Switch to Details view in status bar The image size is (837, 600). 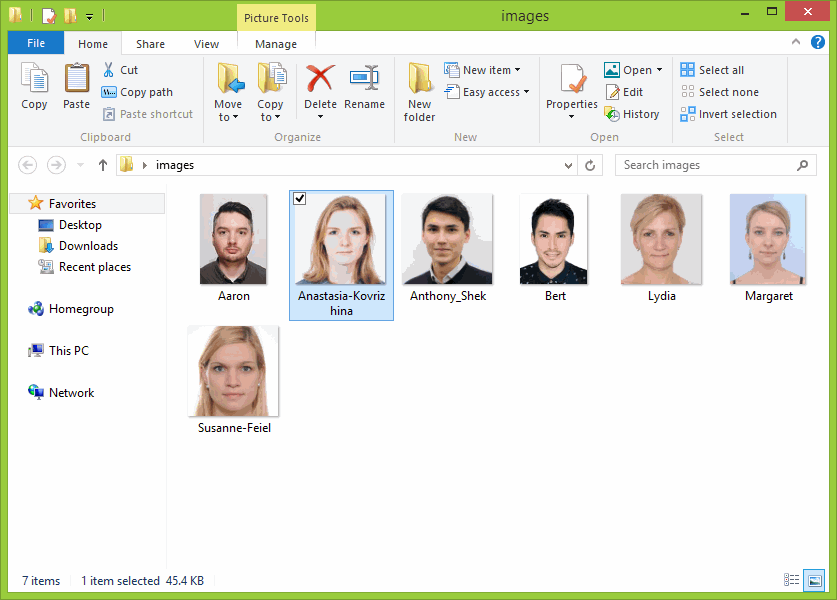[x=791, y=579]
